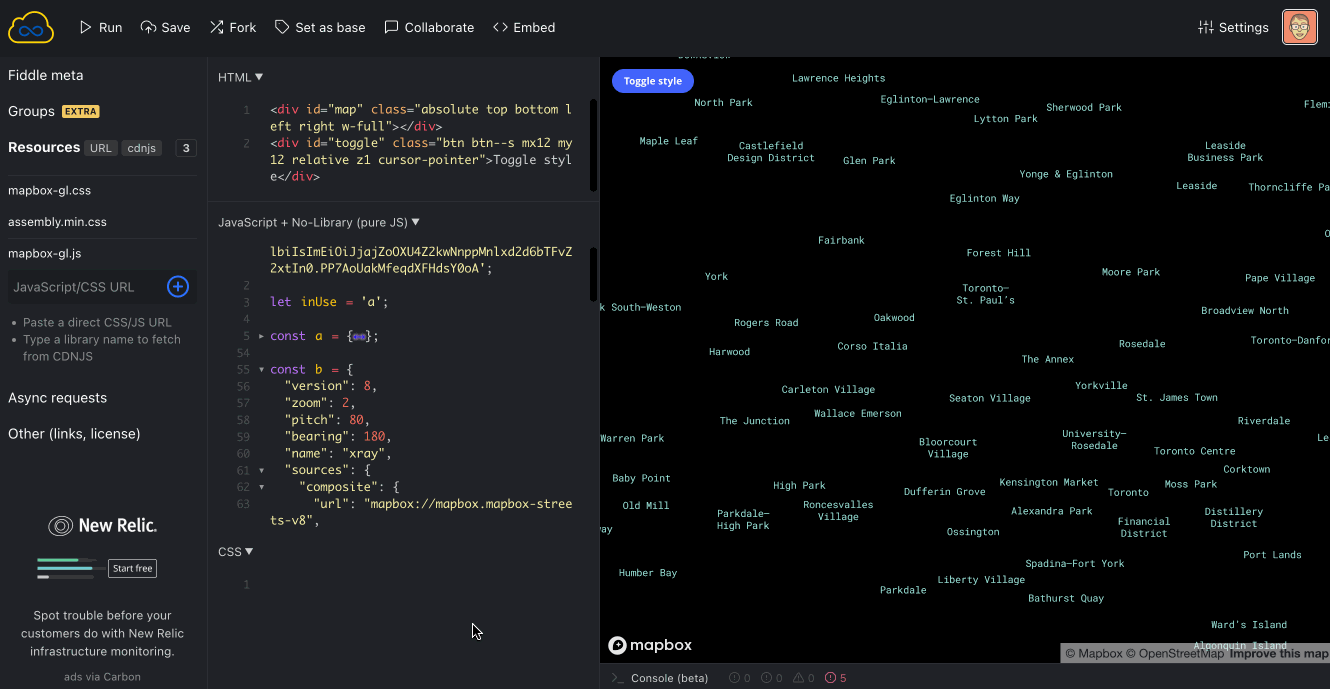Click the JSFiddle logo
The width and height of the screenshot is (1330, 689).
coord(30,27)
